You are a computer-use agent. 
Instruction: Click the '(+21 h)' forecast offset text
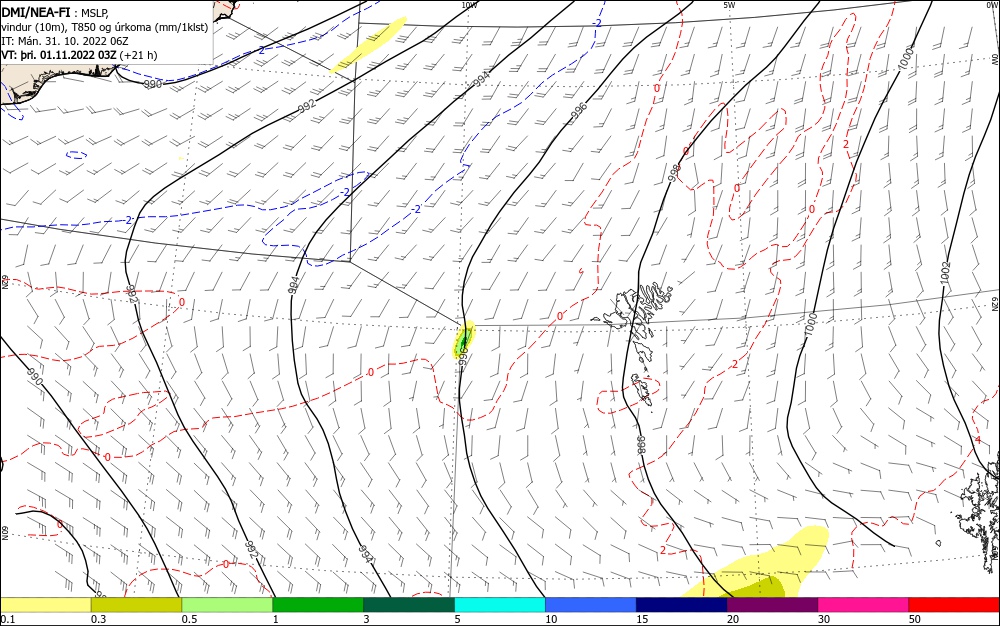pos(138,55)
